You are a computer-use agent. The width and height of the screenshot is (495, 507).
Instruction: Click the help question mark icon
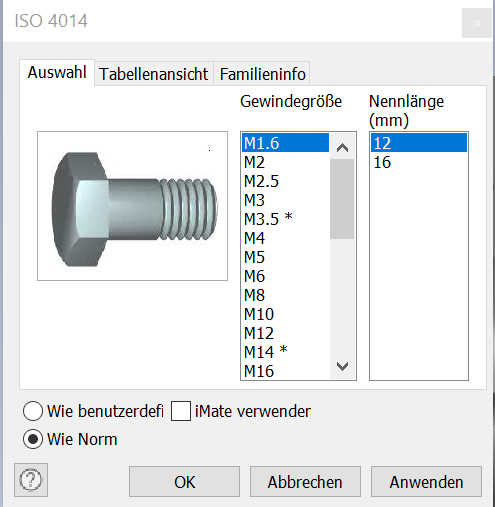pos(31,480)
